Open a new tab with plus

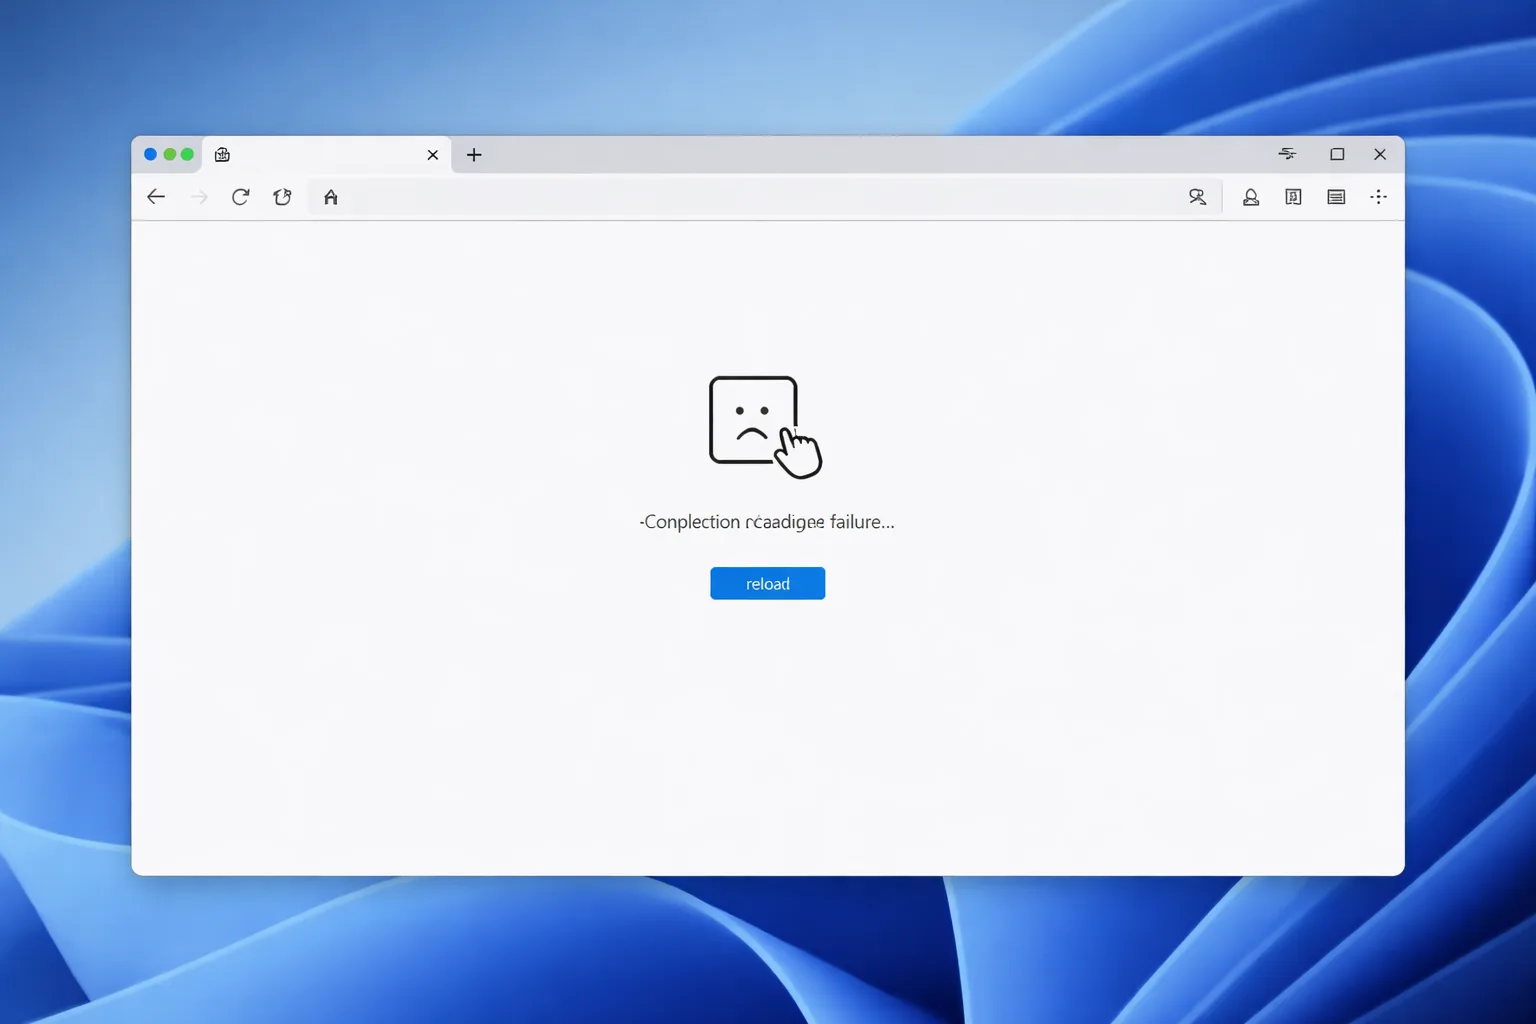point(474,155)
